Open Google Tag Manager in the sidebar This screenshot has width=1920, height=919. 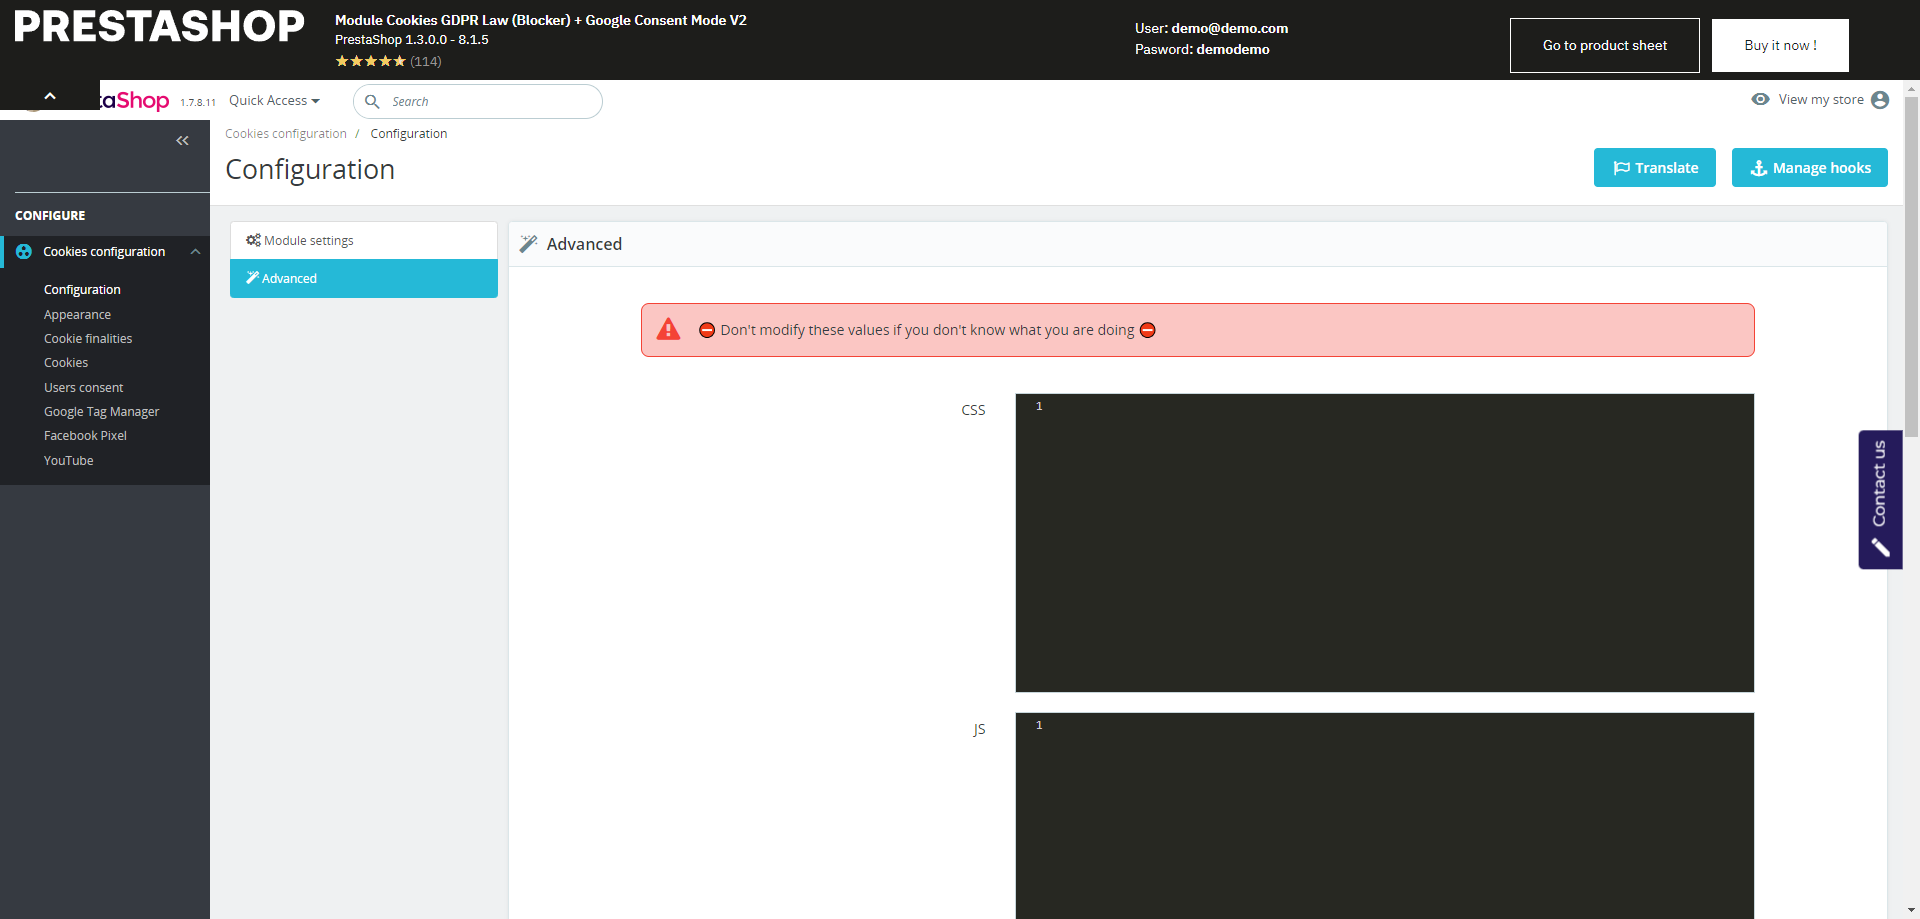(102, 412)
